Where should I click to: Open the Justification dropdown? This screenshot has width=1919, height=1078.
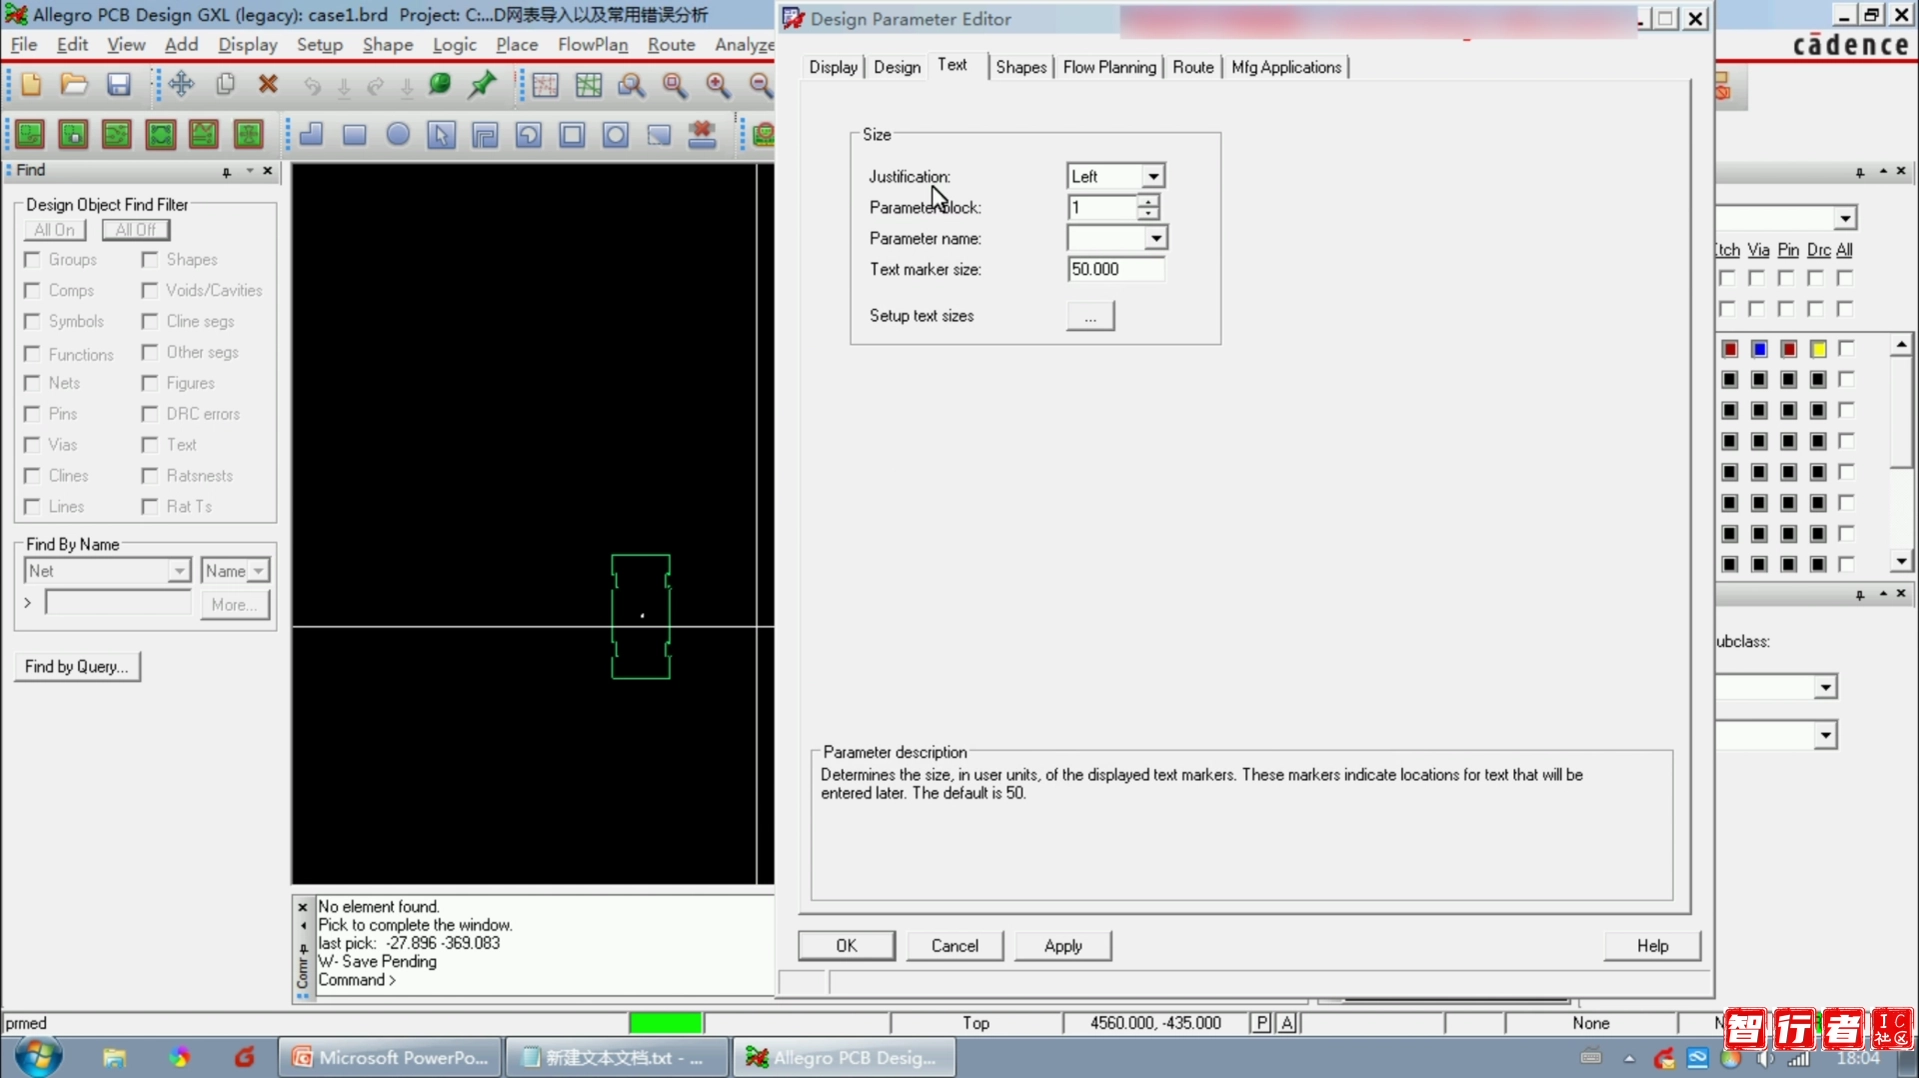coord(1153,177)
